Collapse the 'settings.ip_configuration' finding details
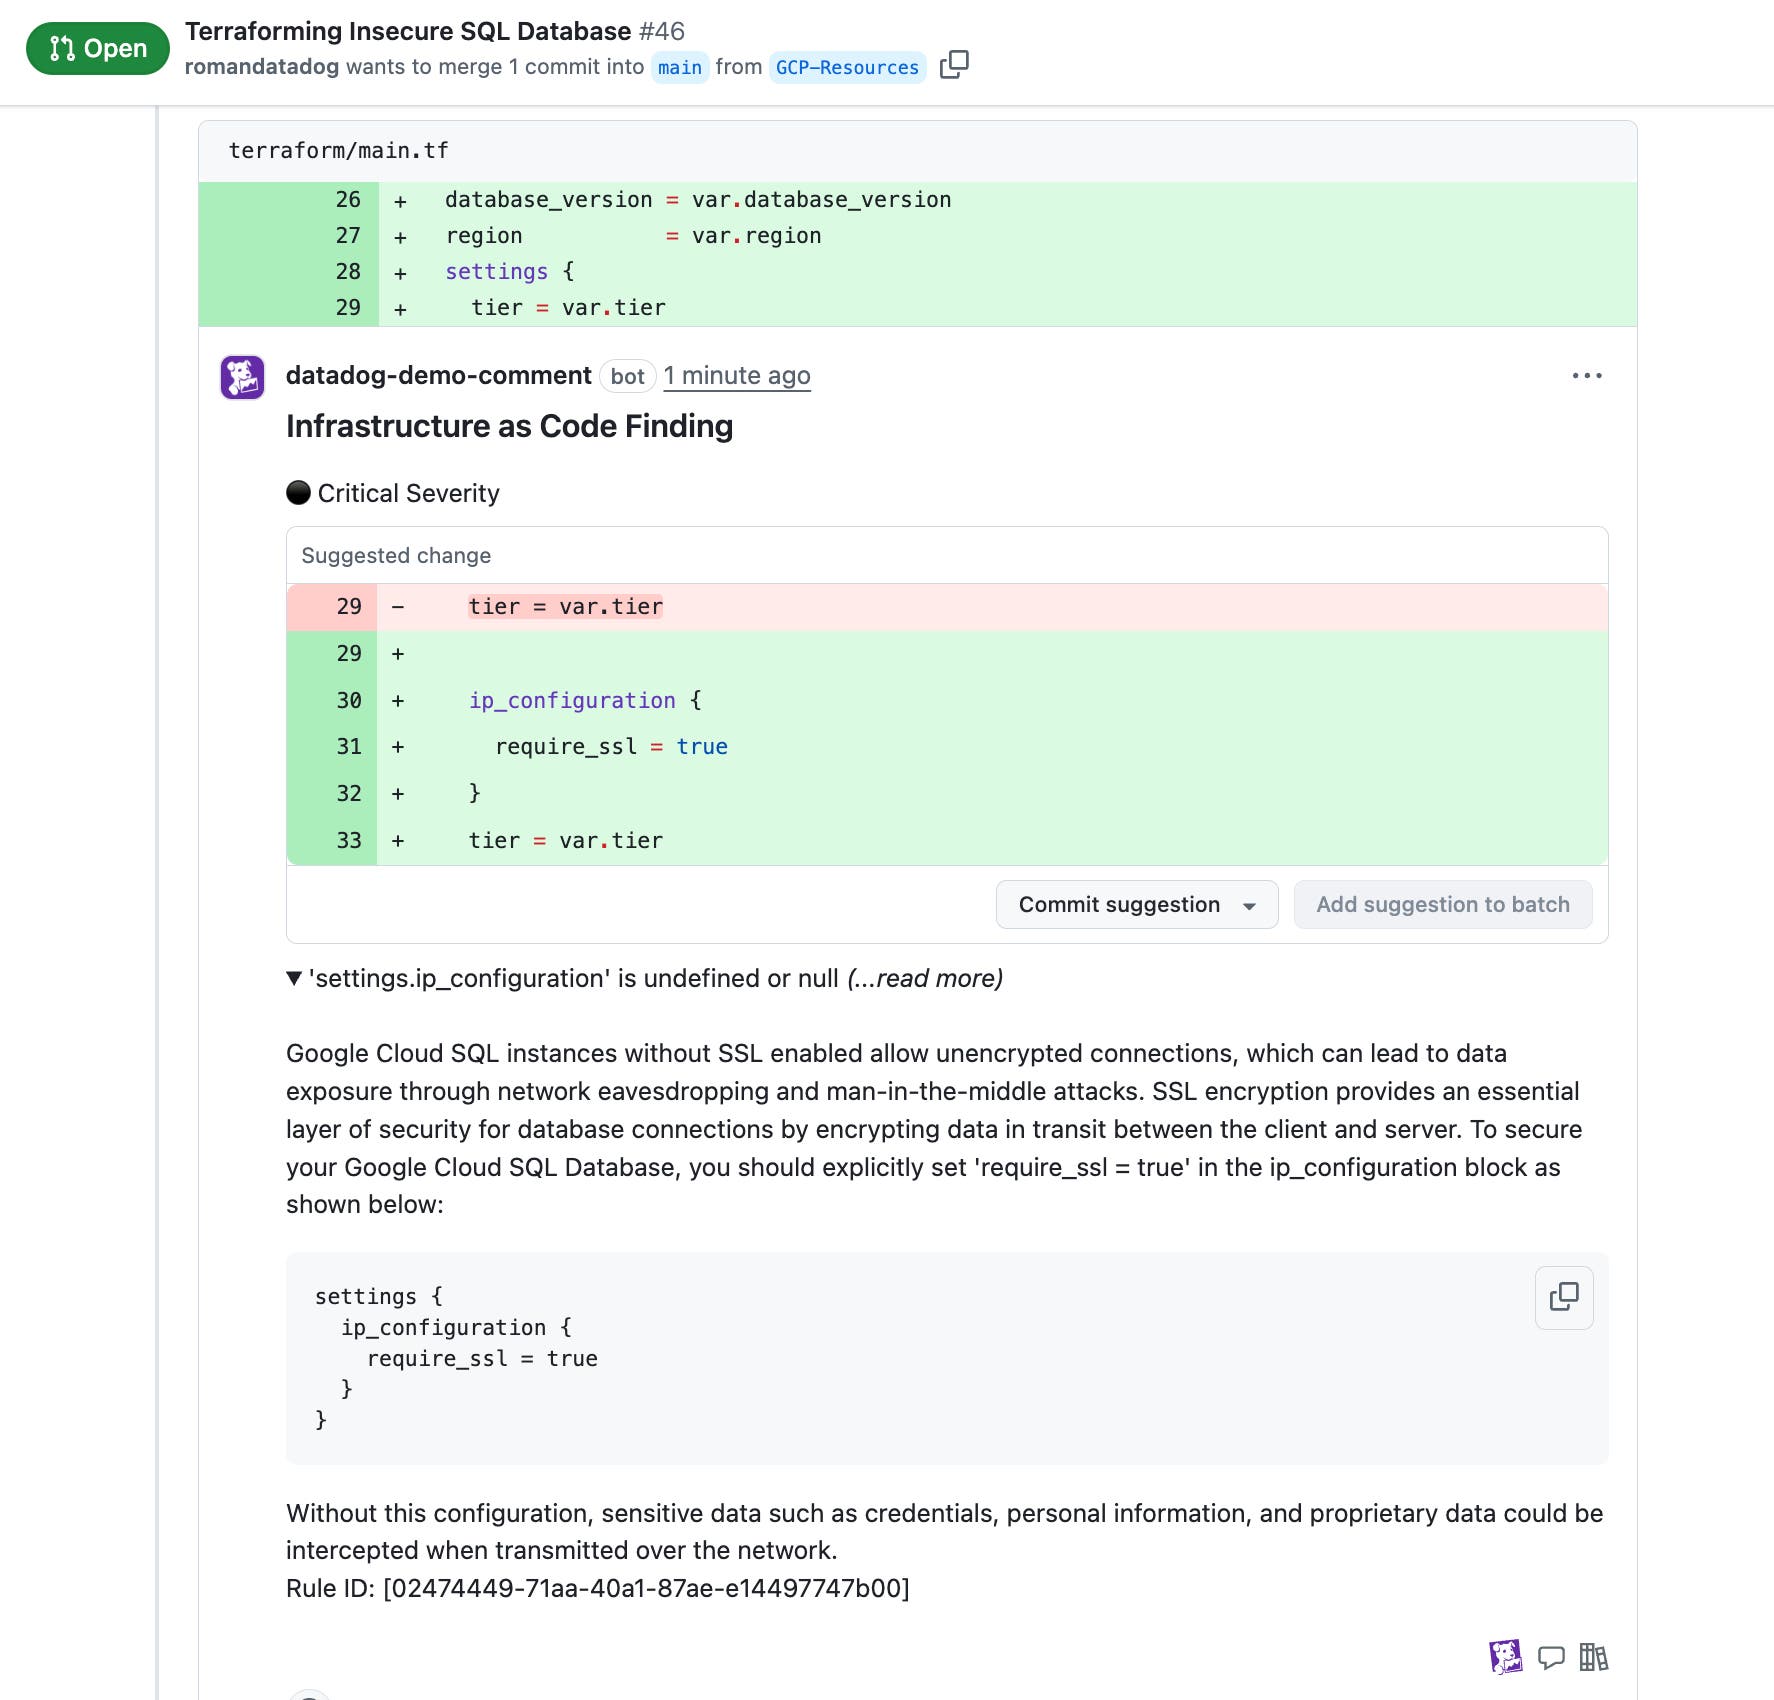The width and height of the screenshot is (1774, 1700). tap(294, 979)
